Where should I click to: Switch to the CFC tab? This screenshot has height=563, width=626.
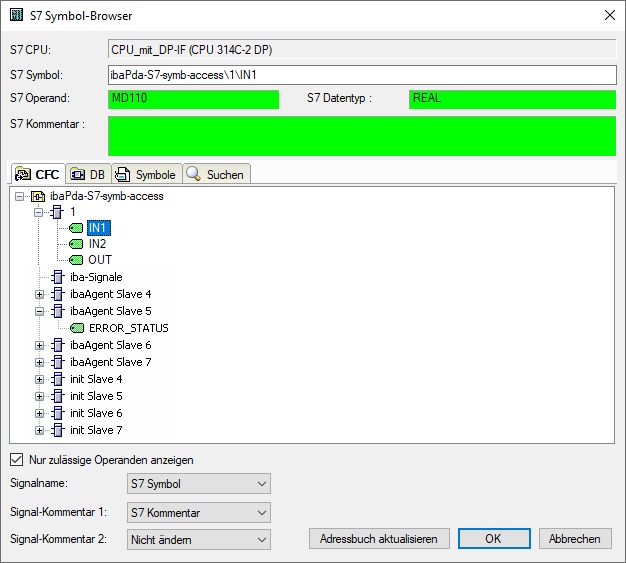[x=38, y=174]
